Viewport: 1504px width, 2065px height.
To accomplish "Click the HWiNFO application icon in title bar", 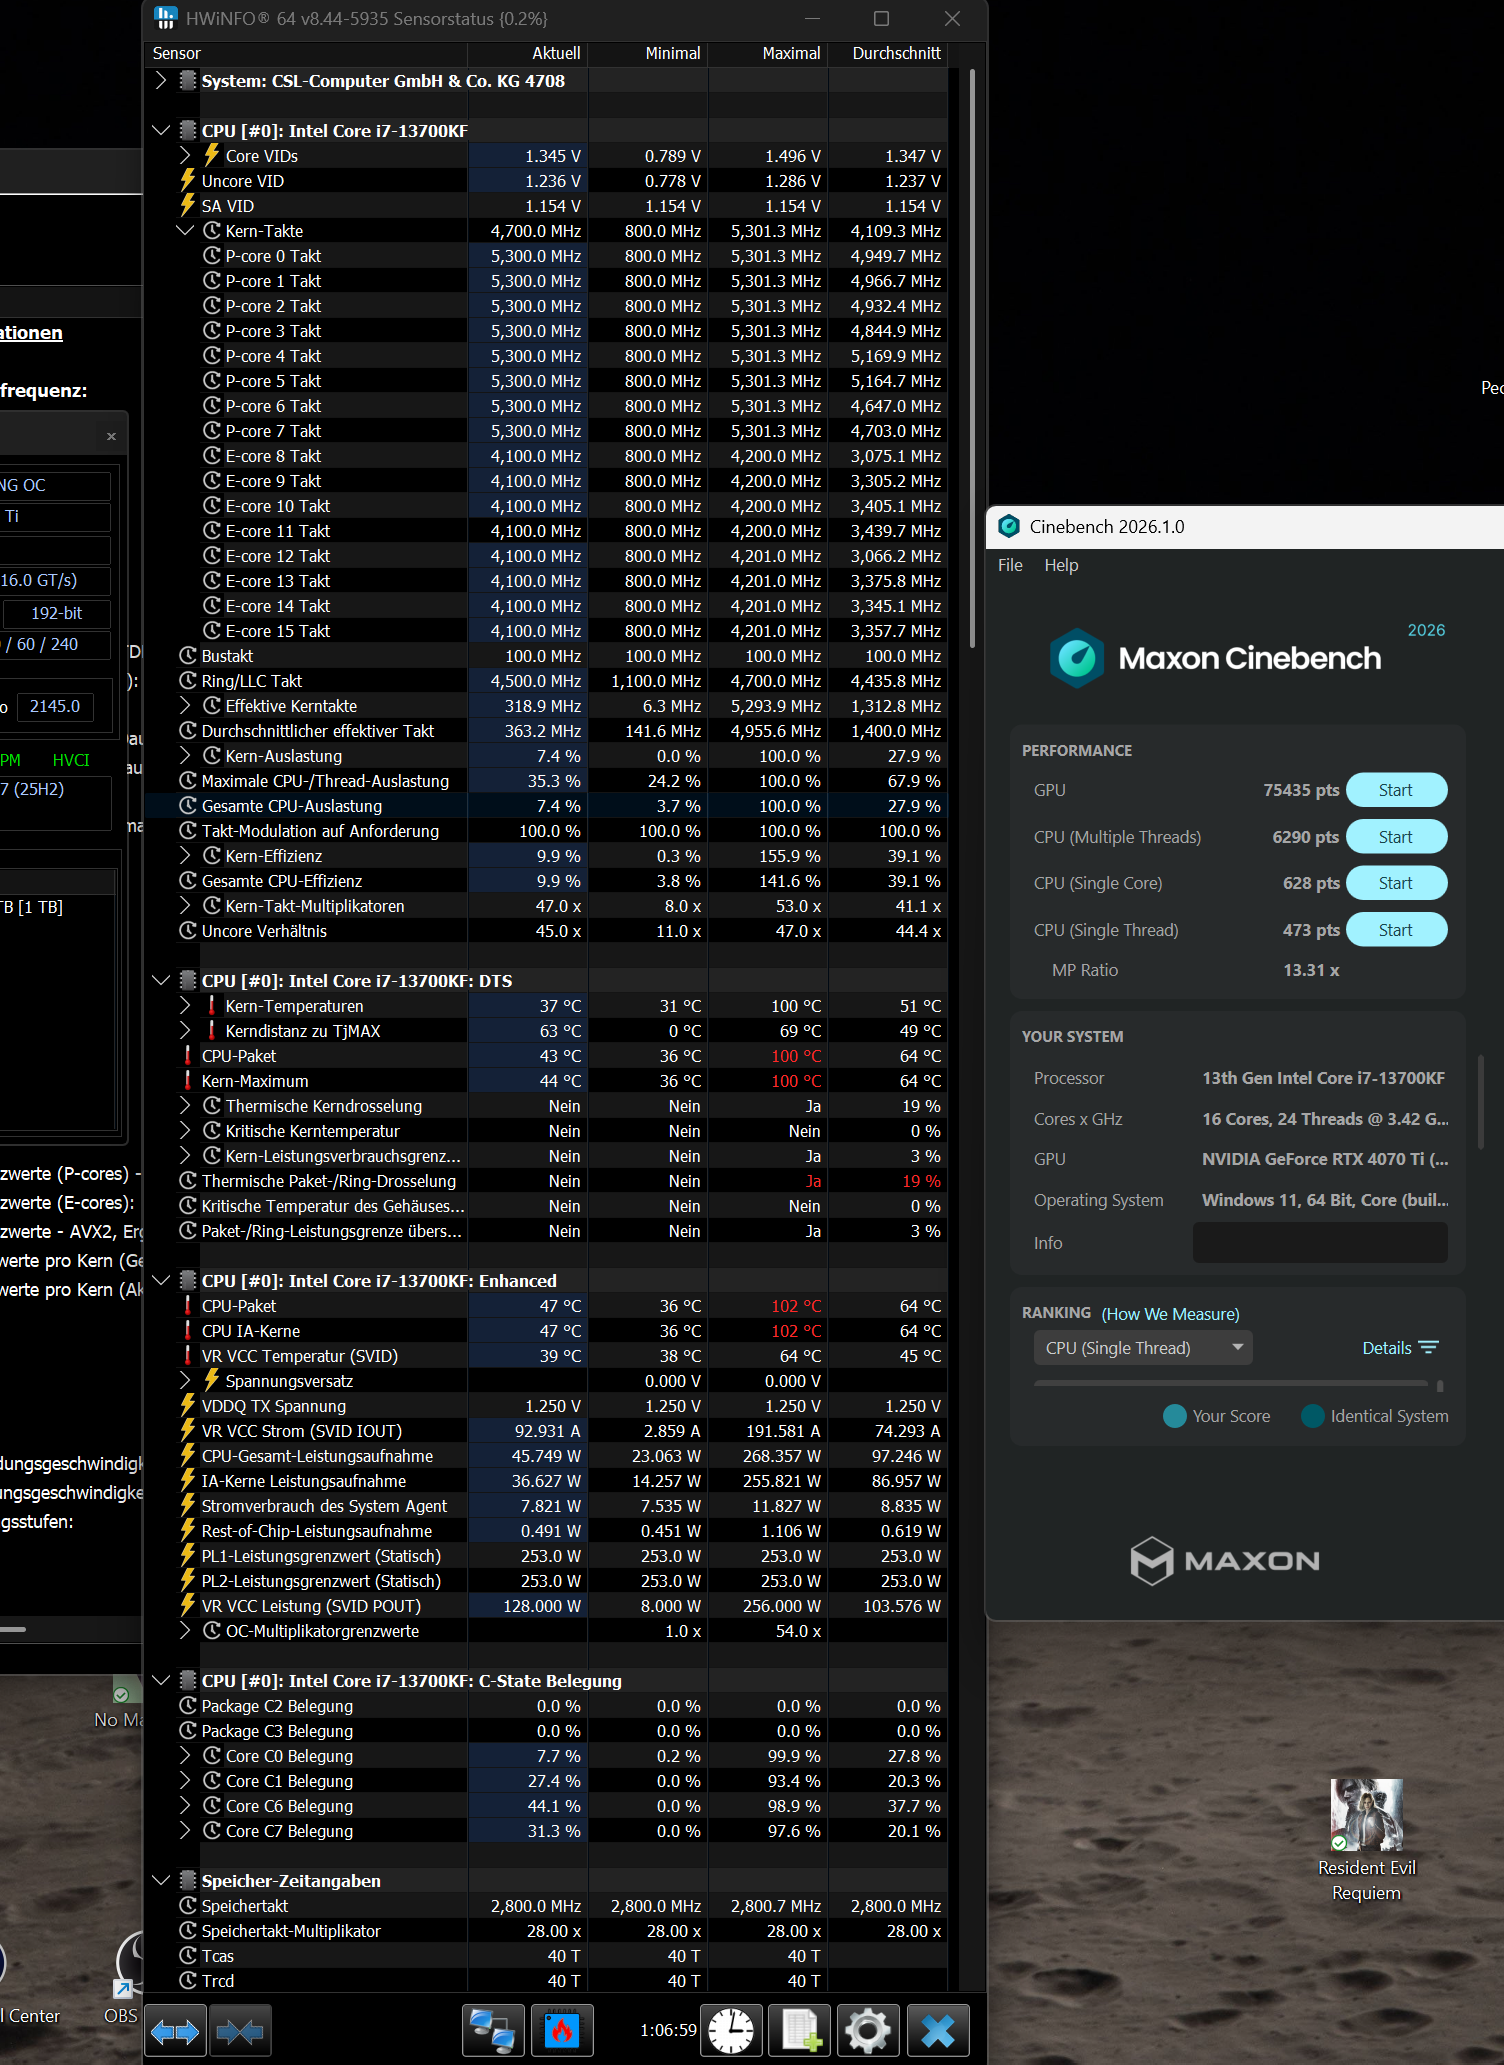I will pos(166,18).
